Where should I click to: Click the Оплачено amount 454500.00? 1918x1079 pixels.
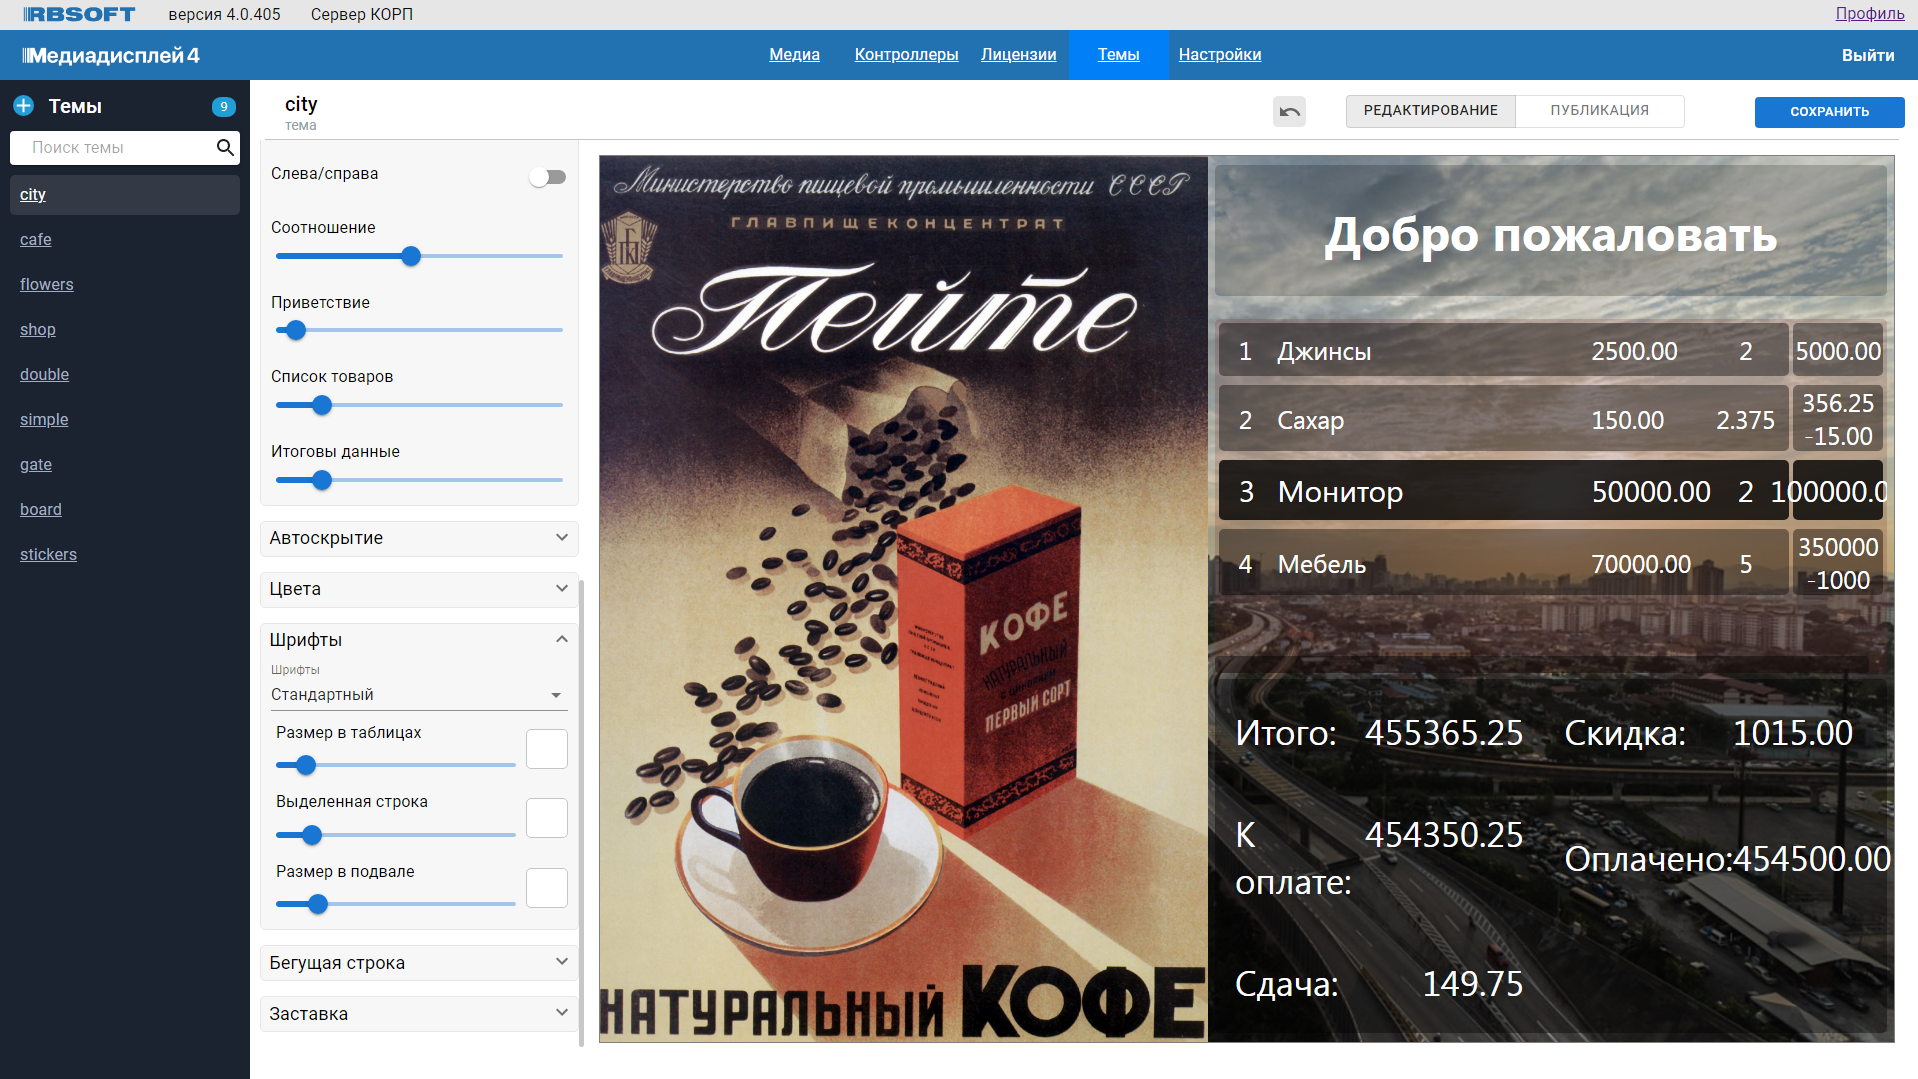click(1811, 859)
